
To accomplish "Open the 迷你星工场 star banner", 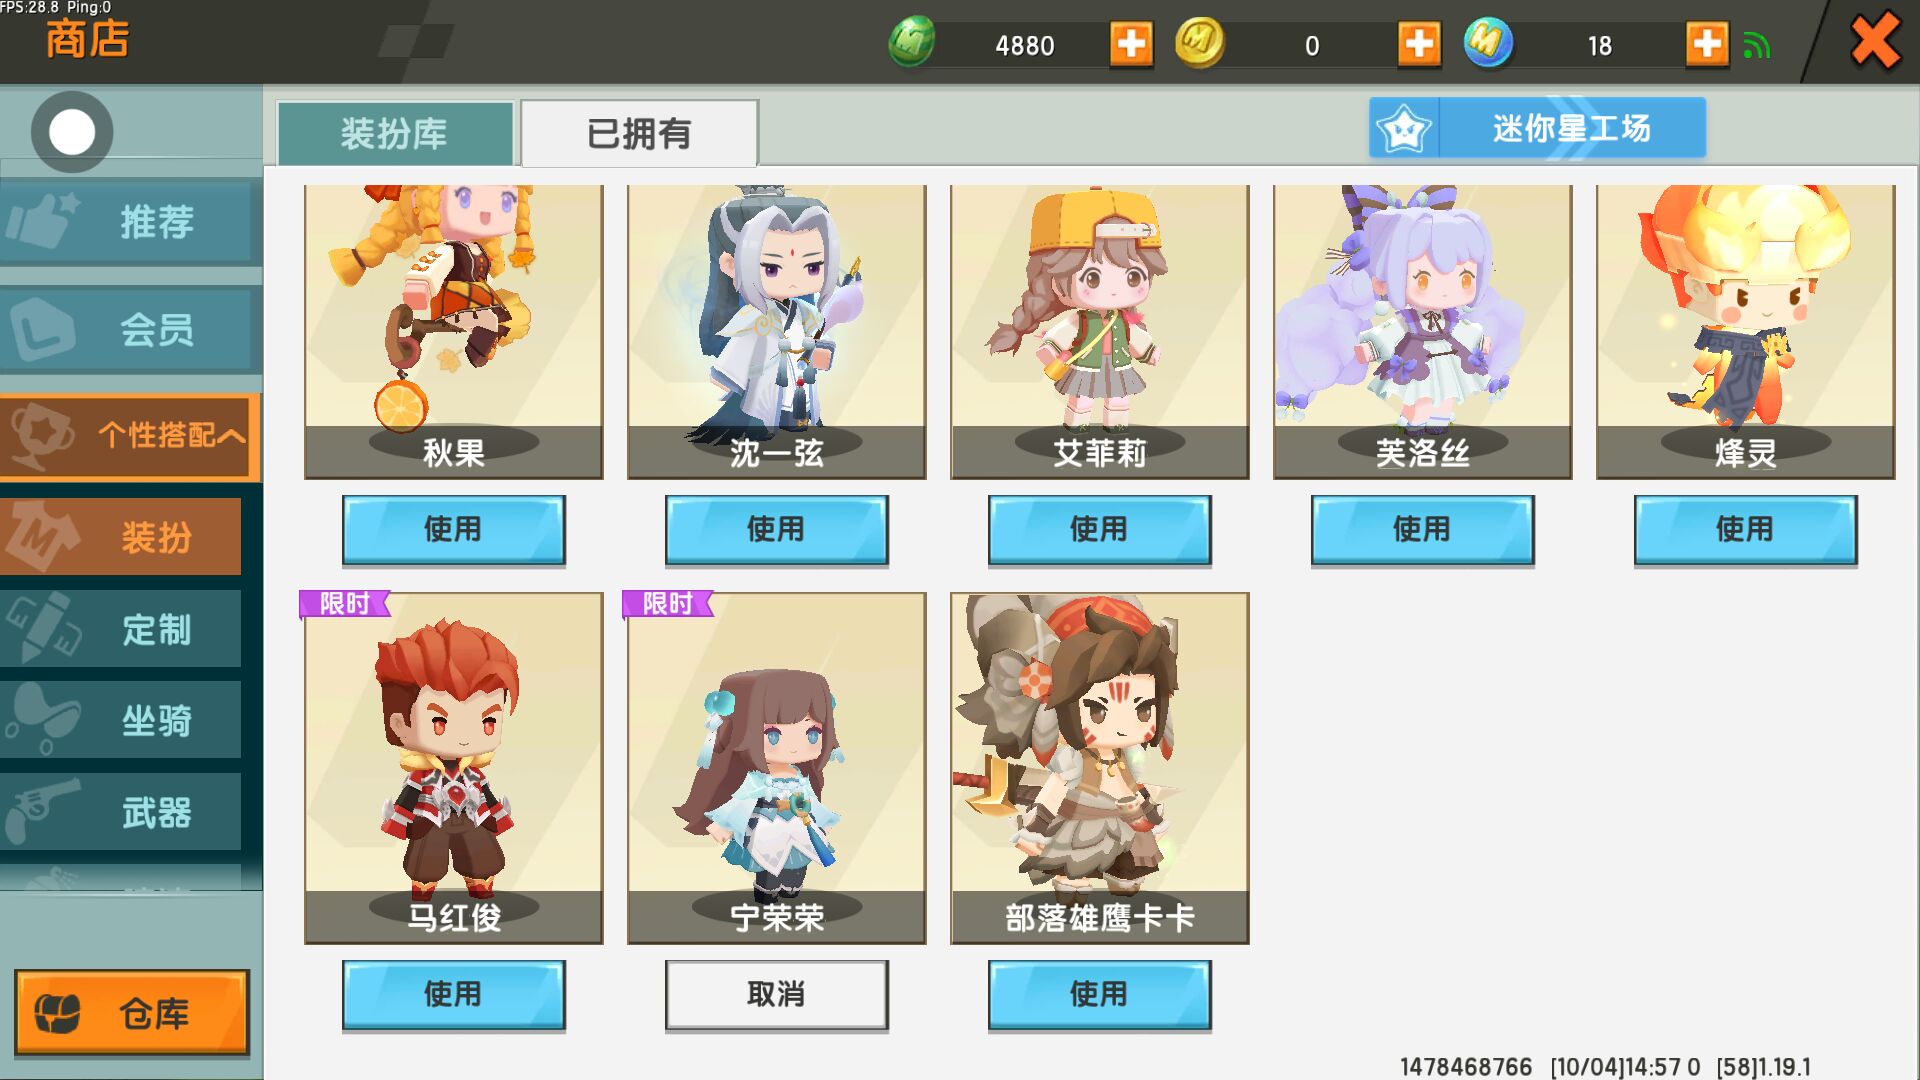I will [1537, 128].
